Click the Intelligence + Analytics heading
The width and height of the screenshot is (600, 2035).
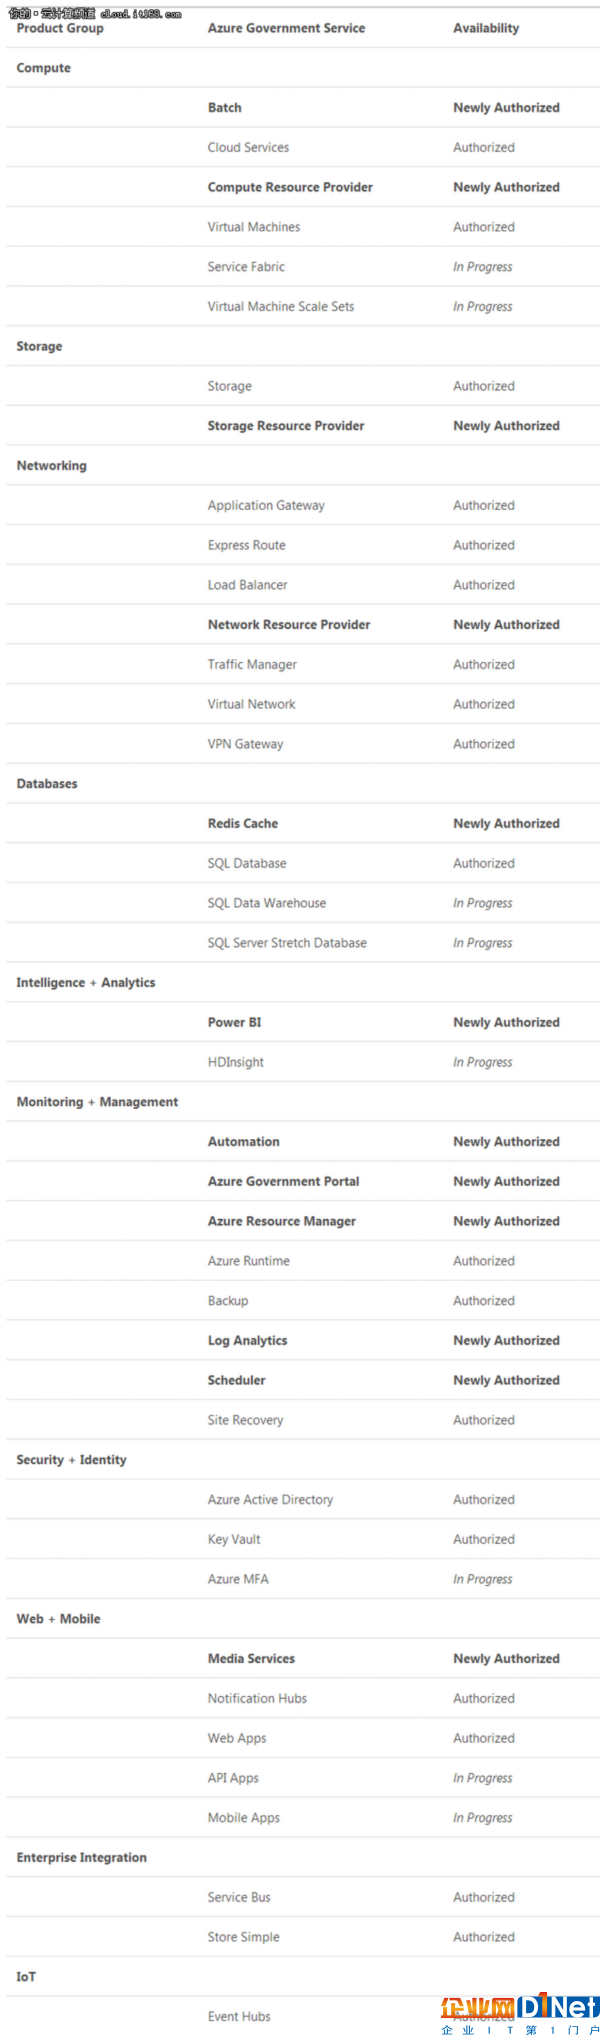(x=86, y=983)
